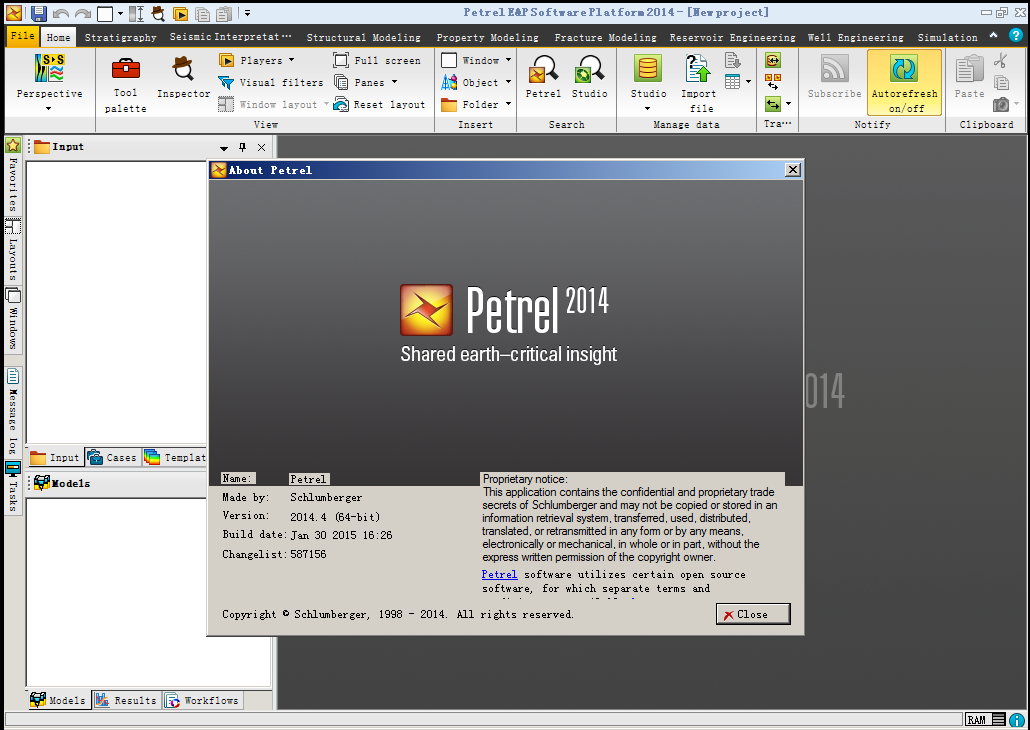This screenshot has width=1030, height=730.
Task: Click the Players icon in quick access toolbar
Action: pyautogui.click(x=180, y=14)
